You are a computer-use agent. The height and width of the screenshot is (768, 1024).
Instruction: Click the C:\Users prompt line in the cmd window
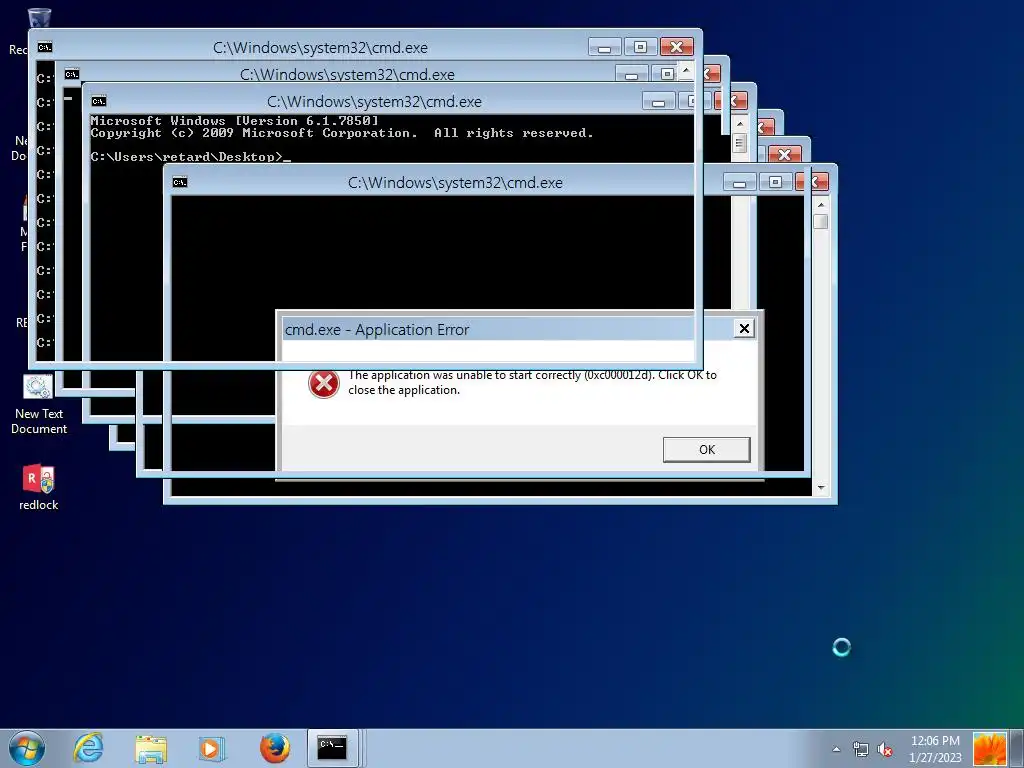[x=190, y=157]
